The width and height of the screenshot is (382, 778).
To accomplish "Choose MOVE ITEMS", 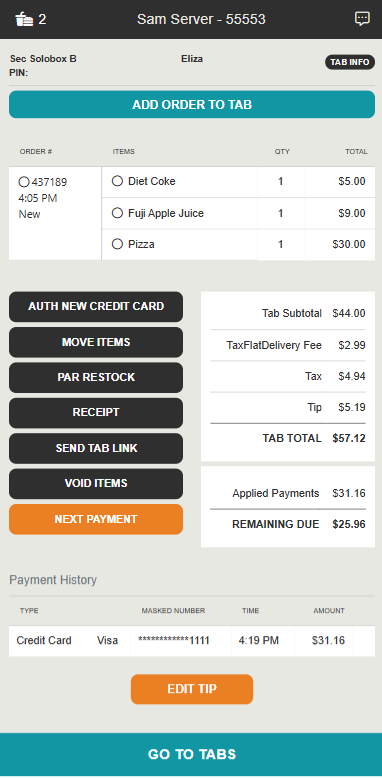I will pos(96,342).
